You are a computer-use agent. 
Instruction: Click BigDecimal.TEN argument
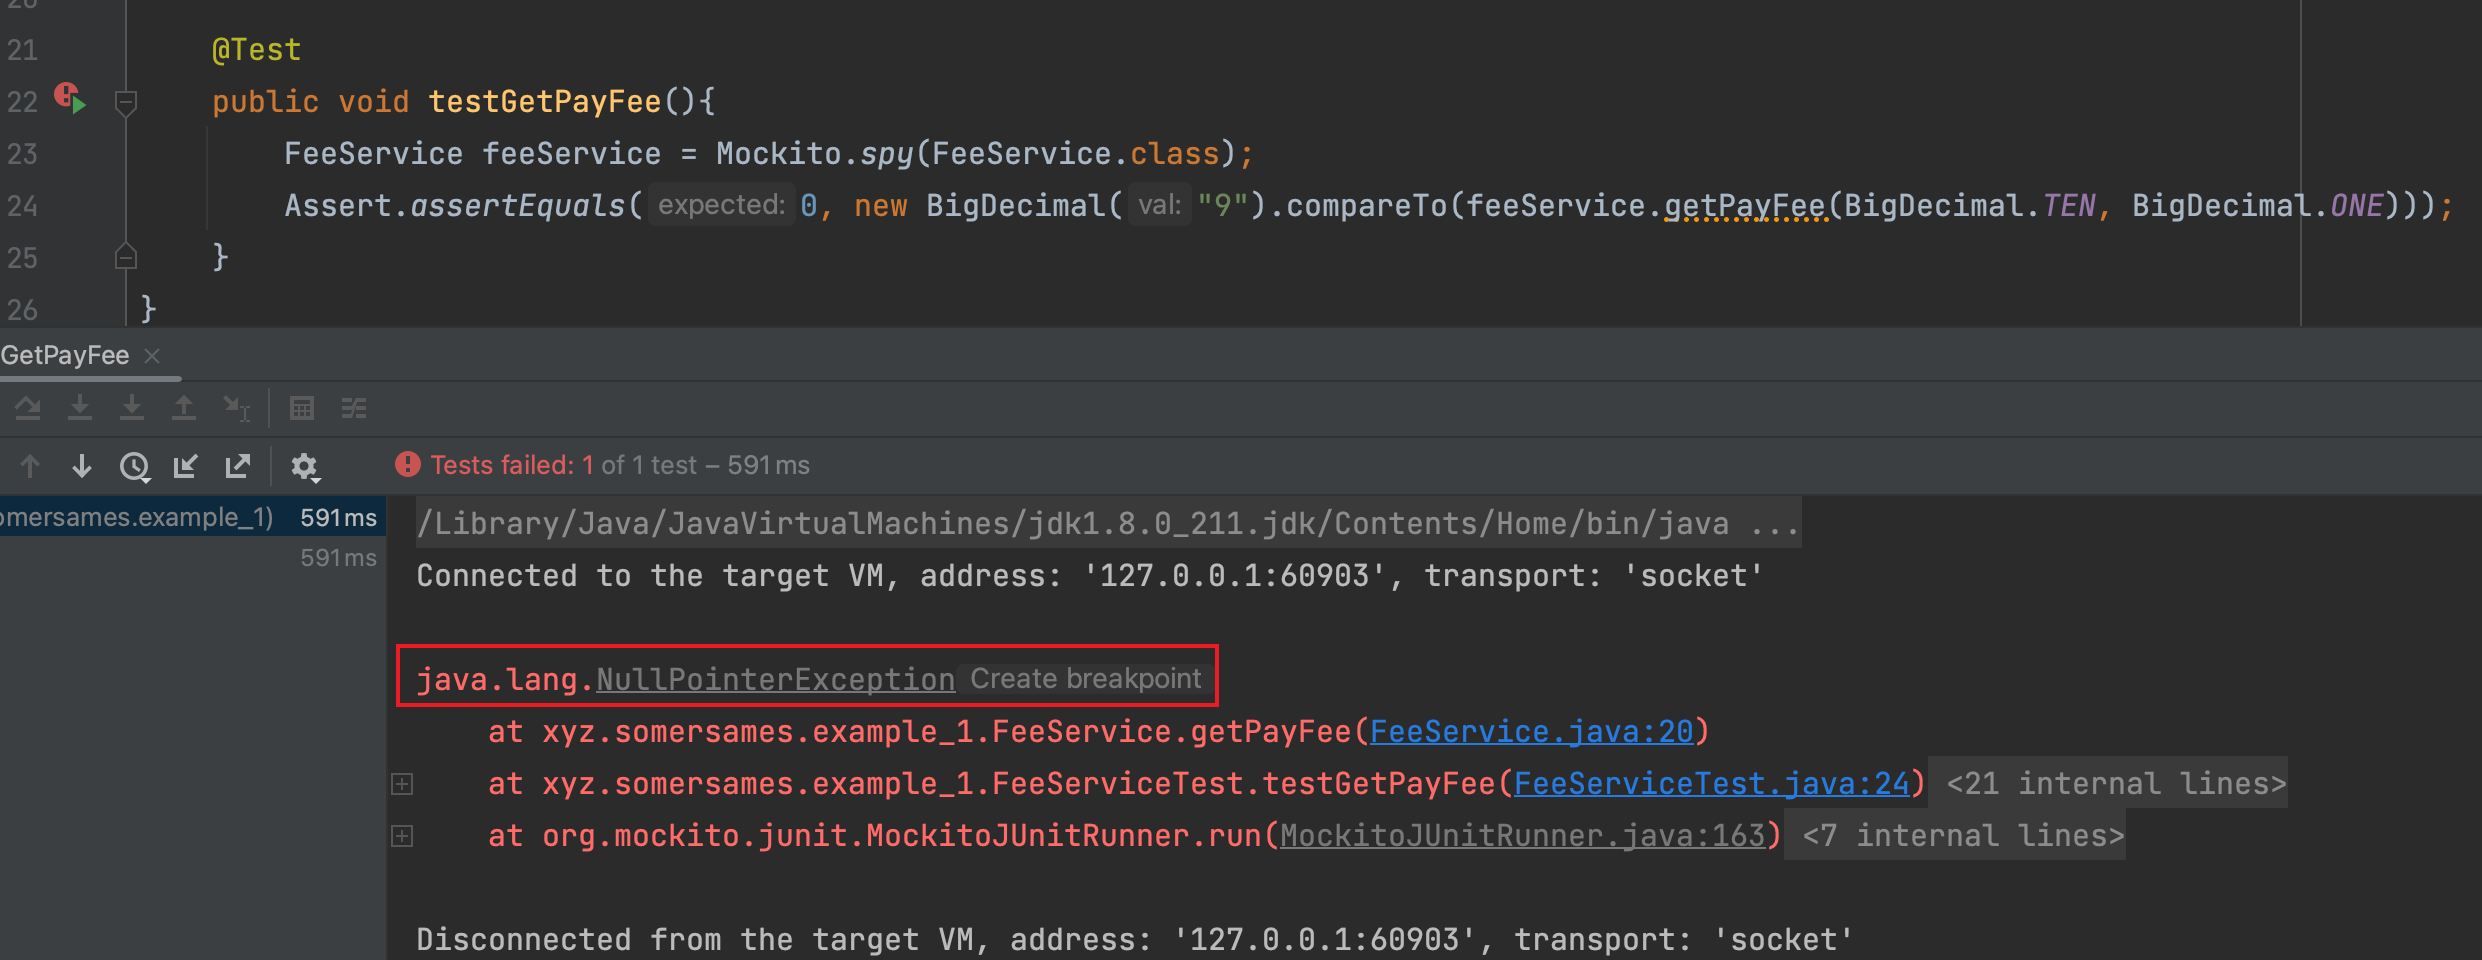click(x=1969, y=206)
